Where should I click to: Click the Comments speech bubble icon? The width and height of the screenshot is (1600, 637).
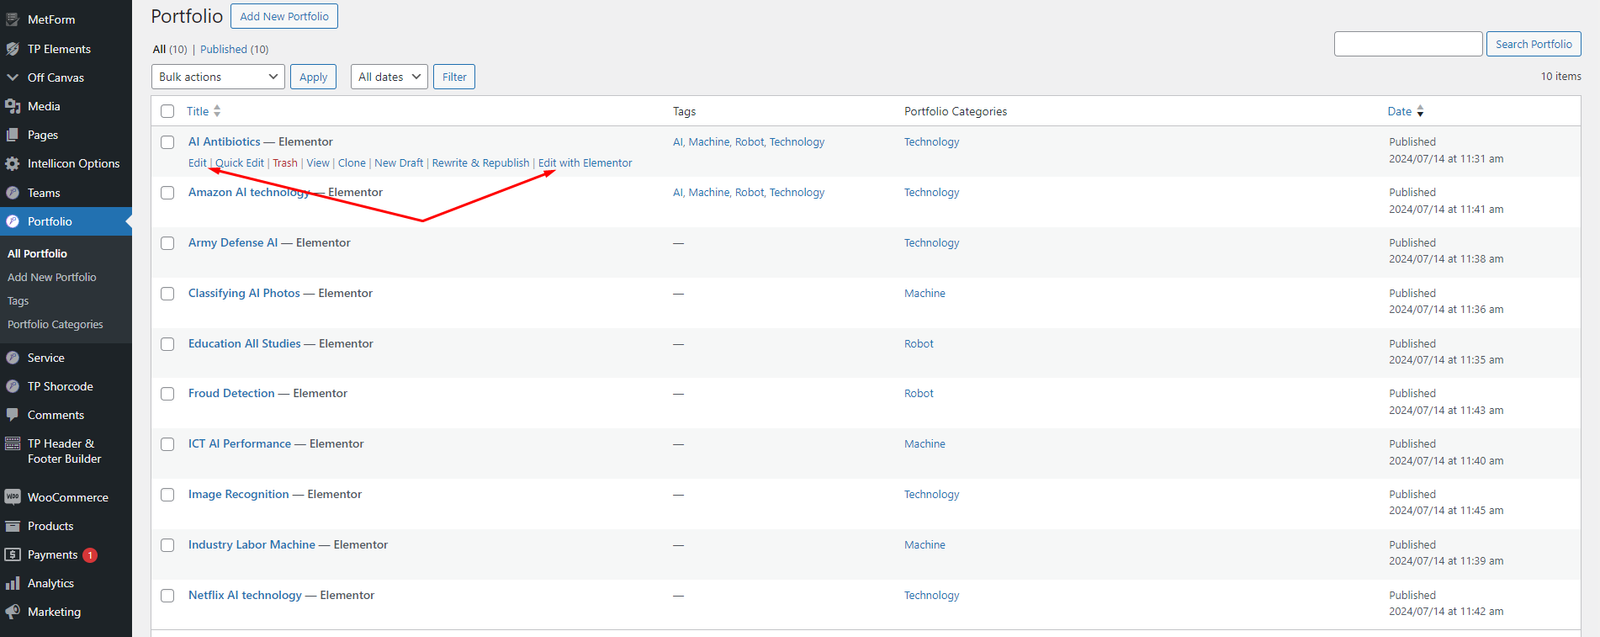[13, 415]
